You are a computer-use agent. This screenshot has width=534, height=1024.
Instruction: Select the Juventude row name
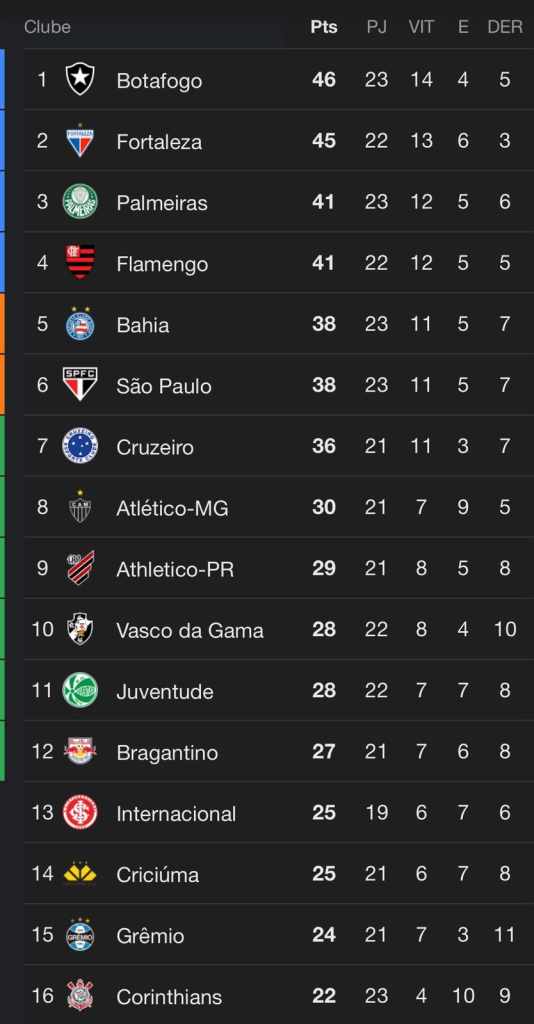coord(165,692)
